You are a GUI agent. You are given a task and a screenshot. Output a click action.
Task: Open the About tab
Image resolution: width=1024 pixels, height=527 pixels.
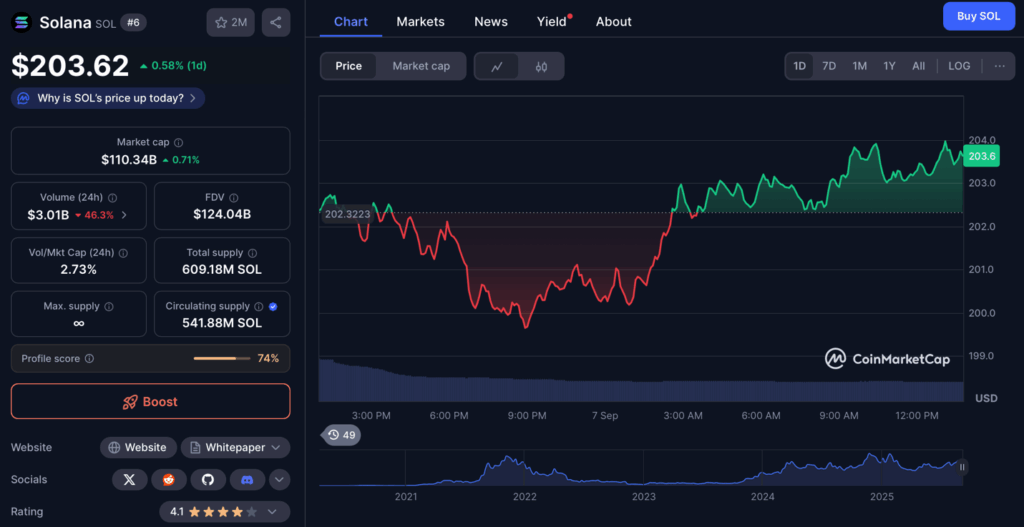[614, 22]
